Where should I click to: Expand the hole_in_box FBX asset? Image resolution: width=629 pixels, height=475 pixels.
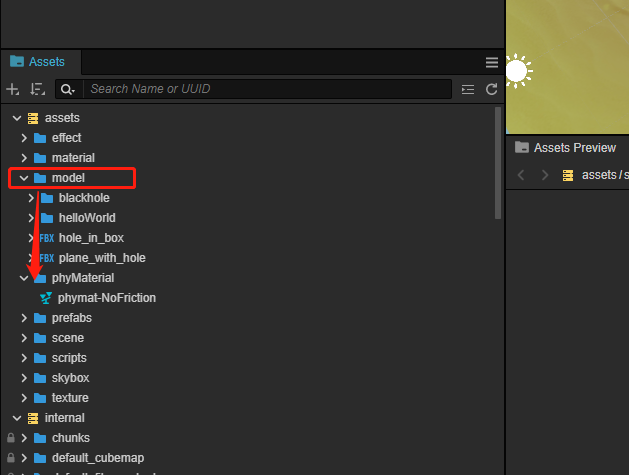31,238
